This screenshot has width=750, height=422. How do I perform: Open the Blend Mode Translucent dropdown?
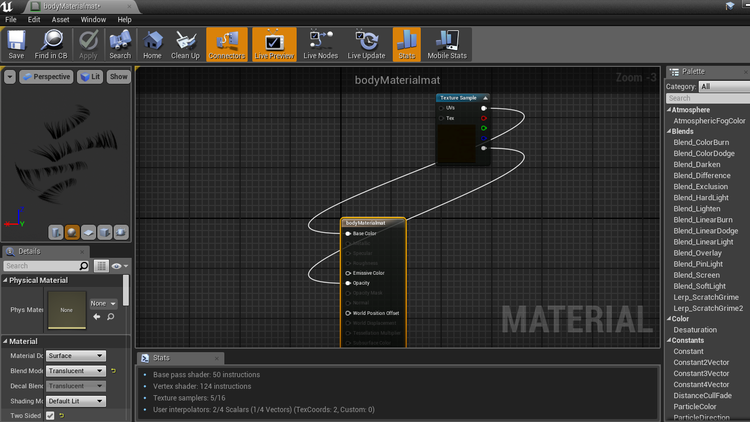pos(76,371)
